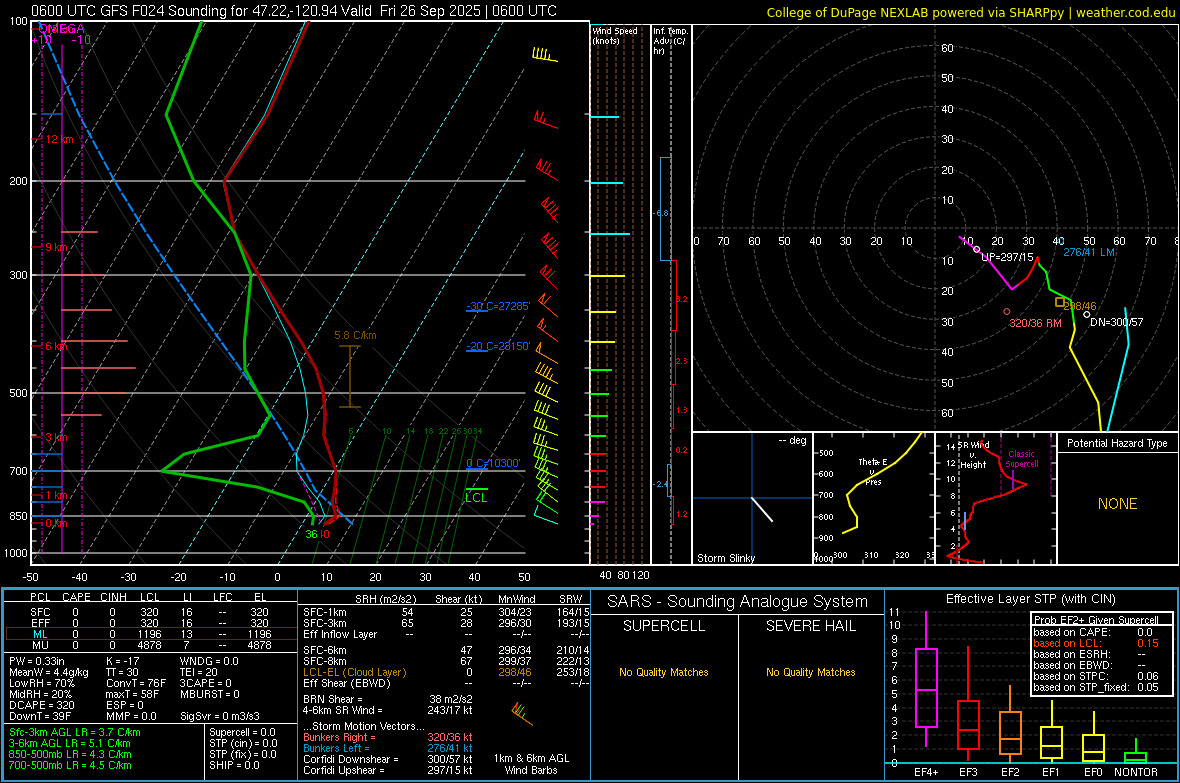
Task: Click the Wind Speed (knots) header
Action: click(x=615, y=35)
